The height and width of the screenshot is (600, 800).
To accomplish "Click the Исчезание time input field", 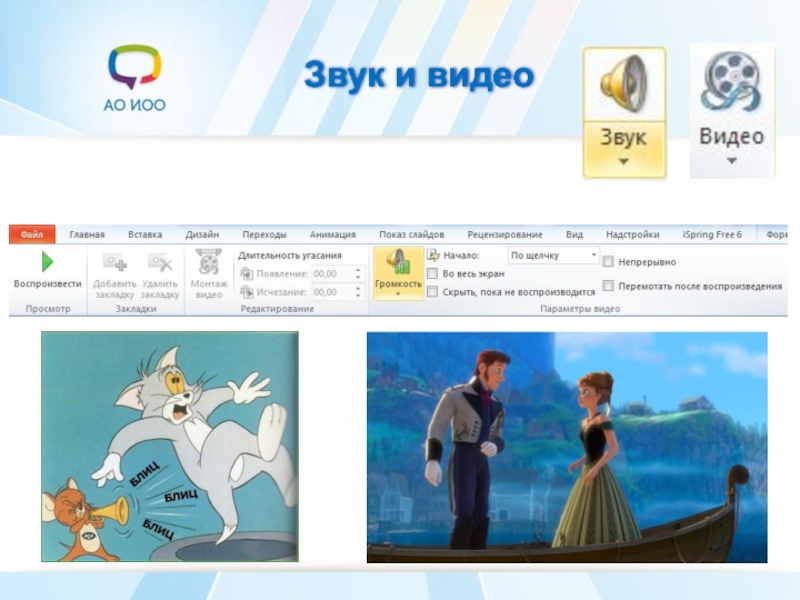I will click(332, 292).
